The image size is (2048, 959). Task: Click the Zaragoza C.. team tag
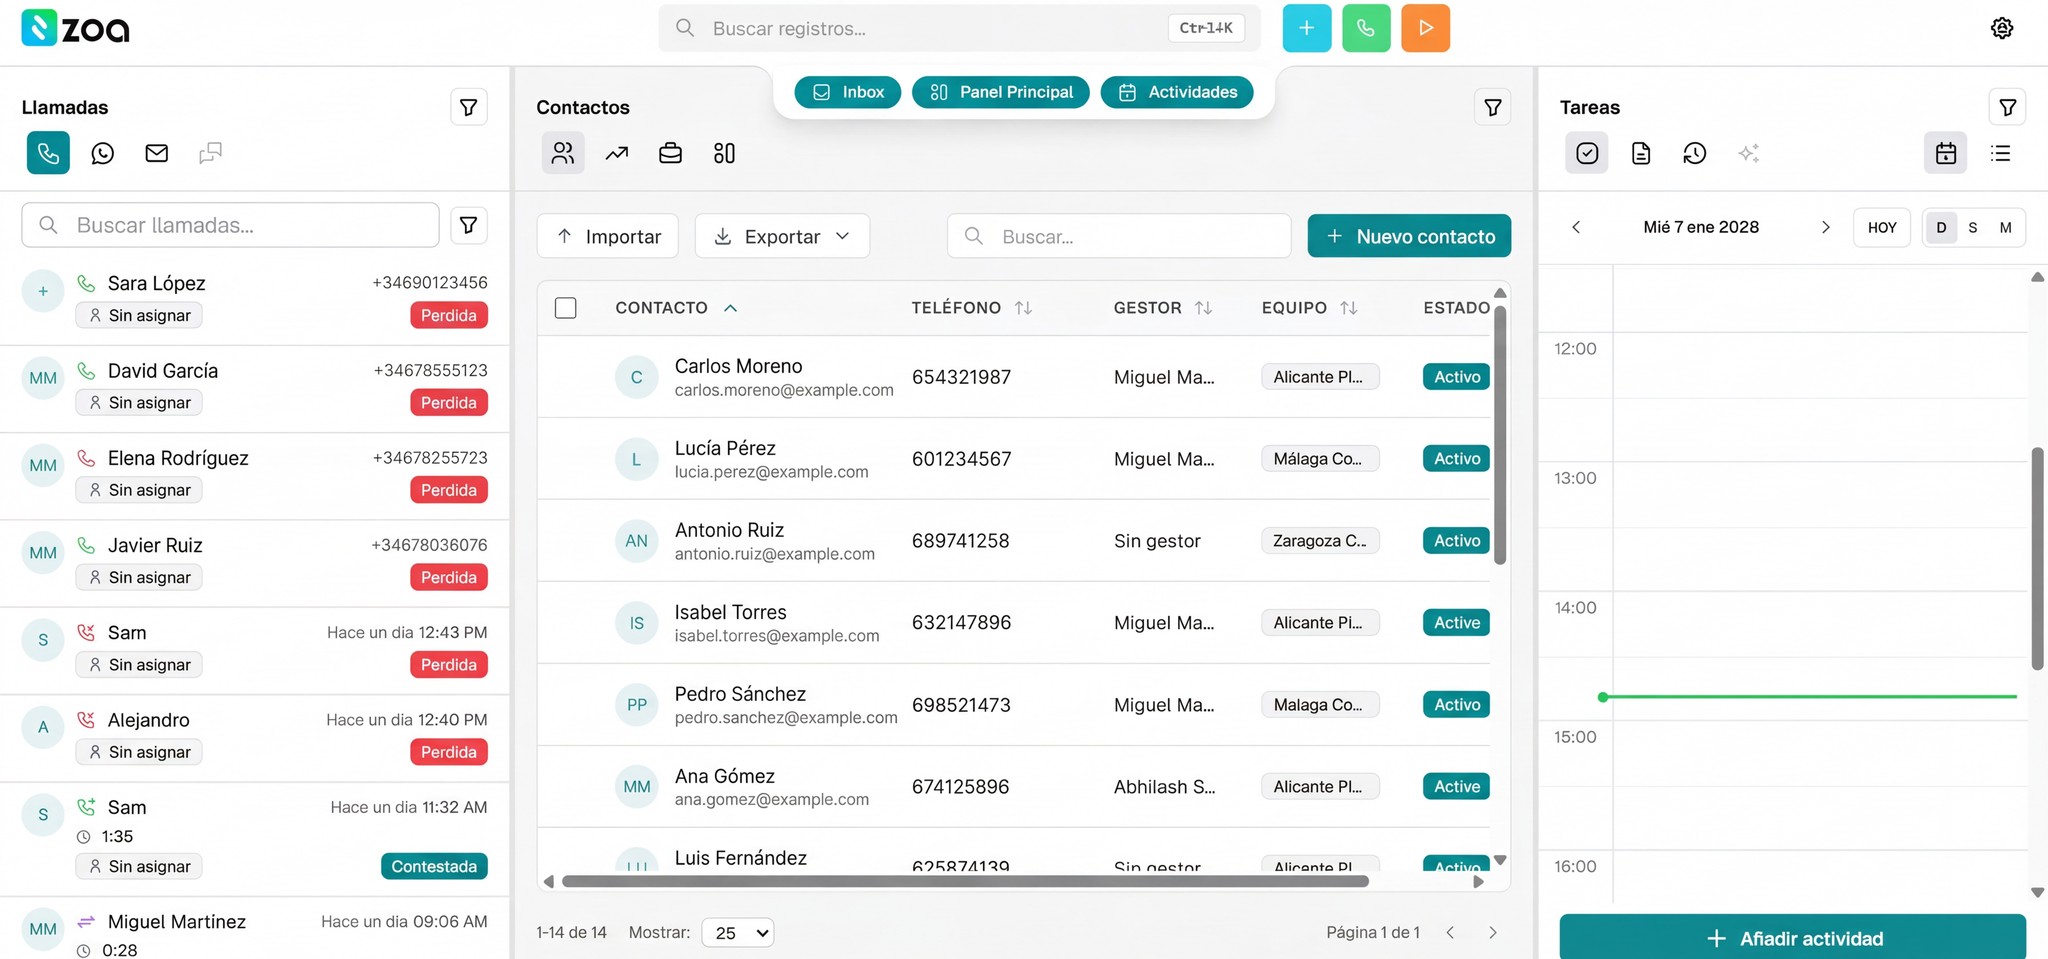pos(1320,541)
